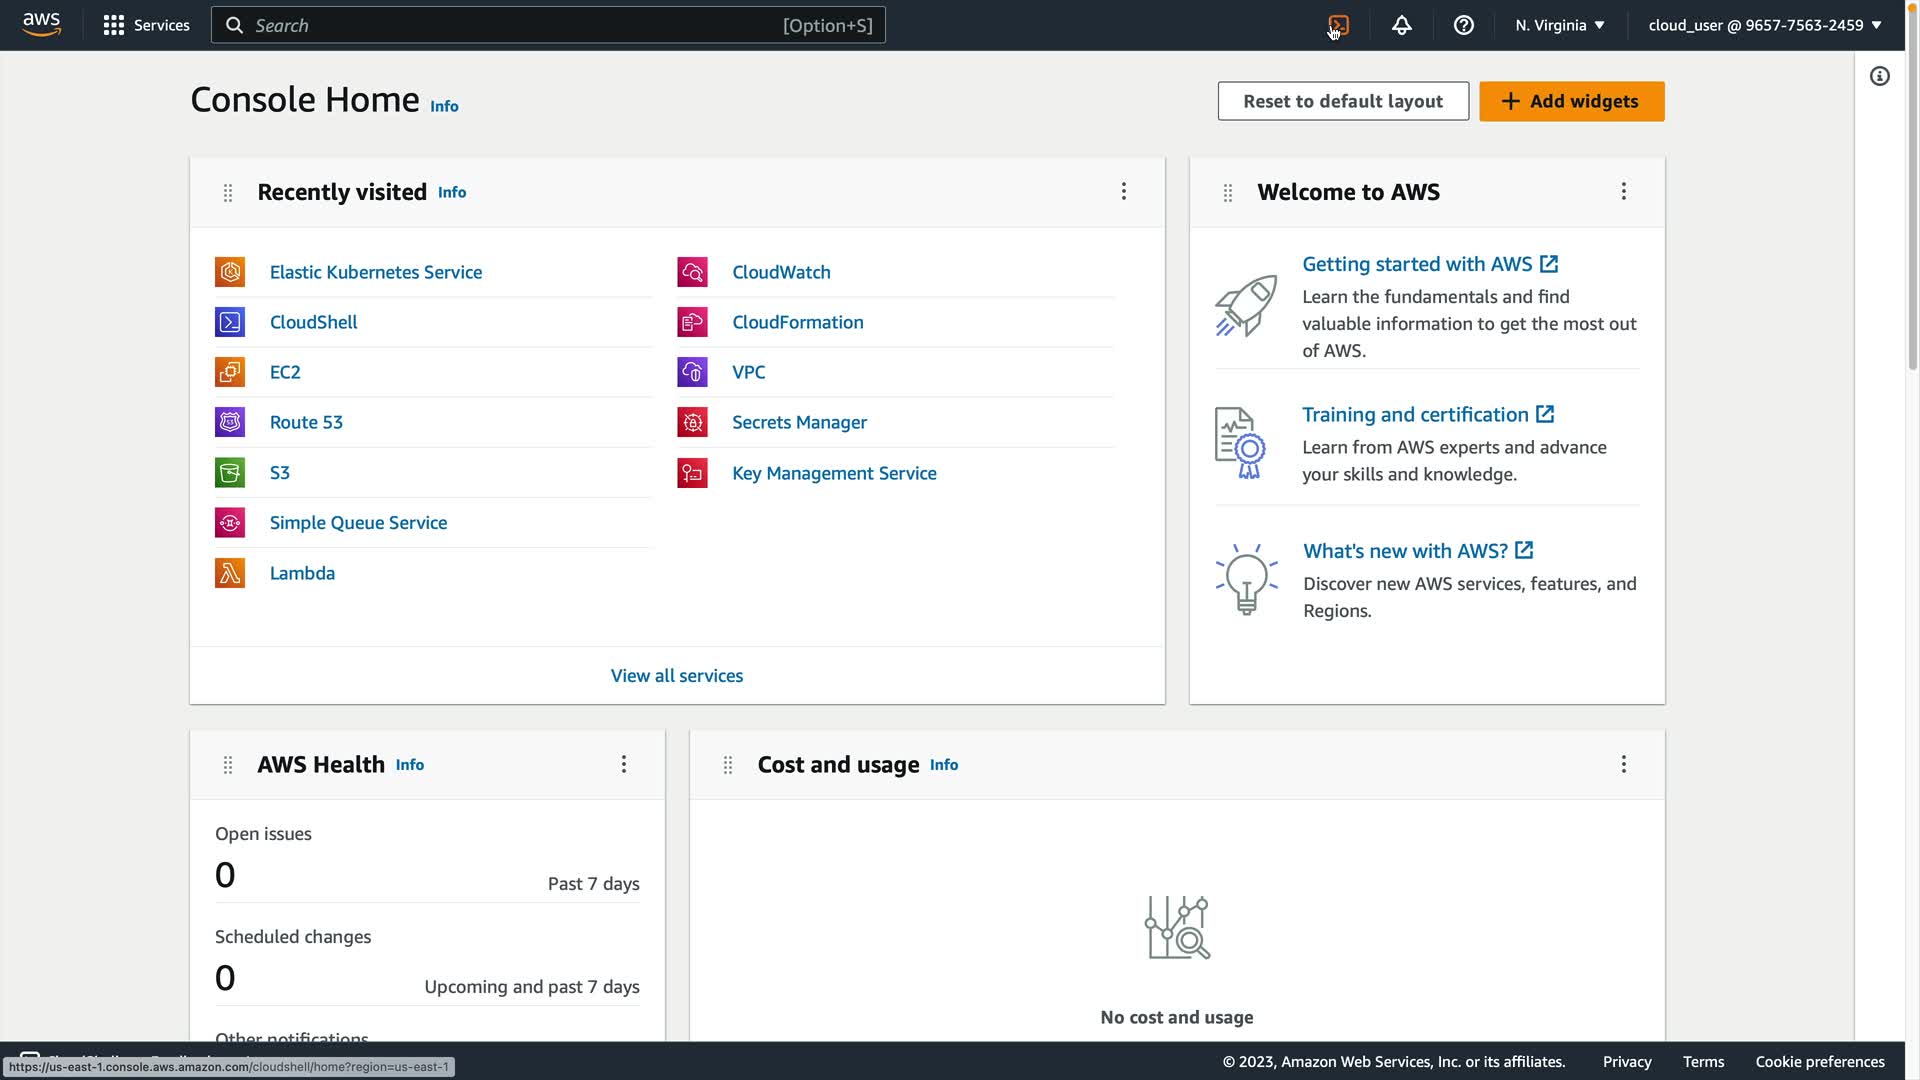This screenshot has width=1920, height=1080.
Task: Click the Lambda service icon
Action: [230, 573]
